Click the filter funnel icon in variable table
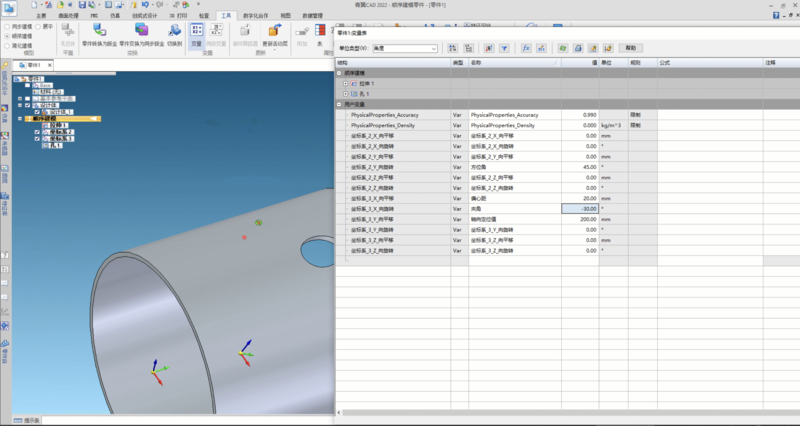Image resolution: width=800 pixels, height=426 pixels. 502,48
